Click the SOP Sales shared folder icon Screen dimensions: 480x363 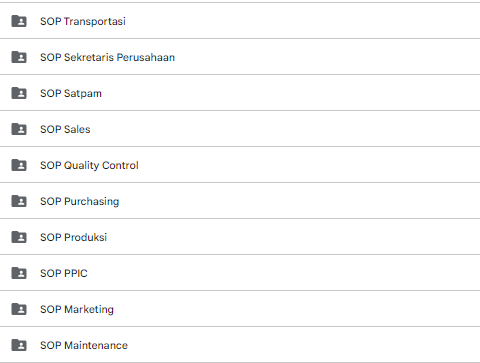19,129
